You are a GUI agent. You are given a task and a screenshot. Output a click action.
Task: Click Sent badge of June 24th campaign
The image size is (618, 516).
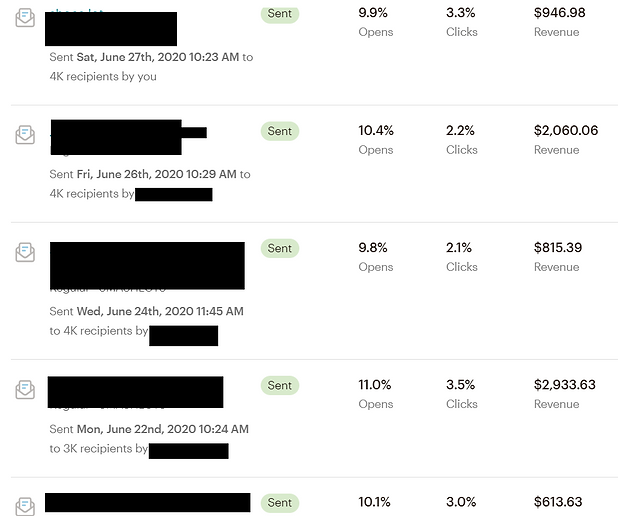pos(280,248)
